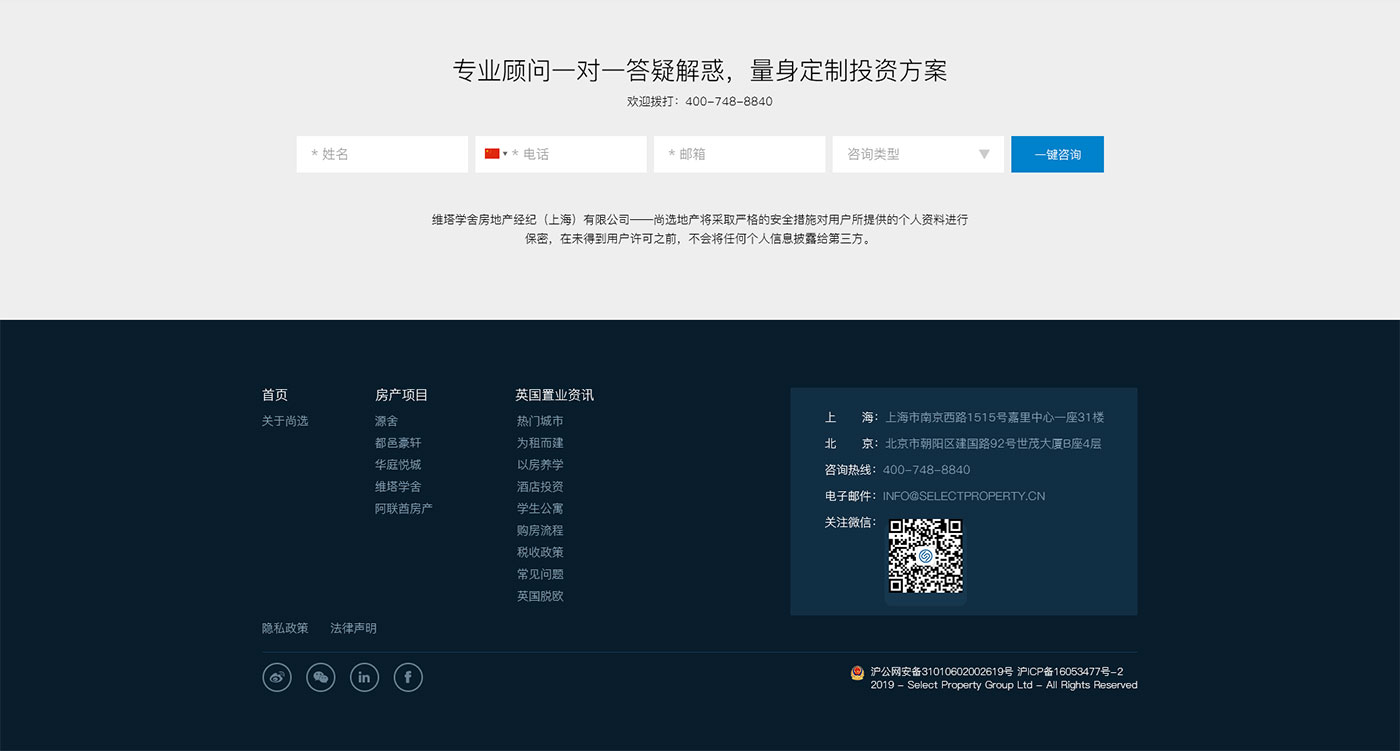1400x751 pixels.
Task: Open the 关于尚选 link
Action: pos(285,421)
